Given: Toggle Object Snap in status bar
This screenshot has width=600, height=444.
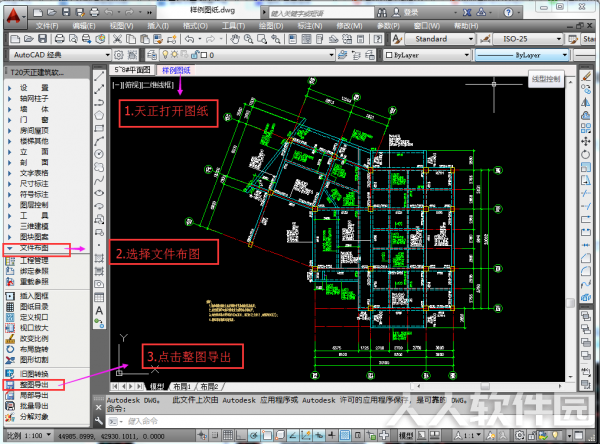Looking at the screenshot, I should coord(267,435).
